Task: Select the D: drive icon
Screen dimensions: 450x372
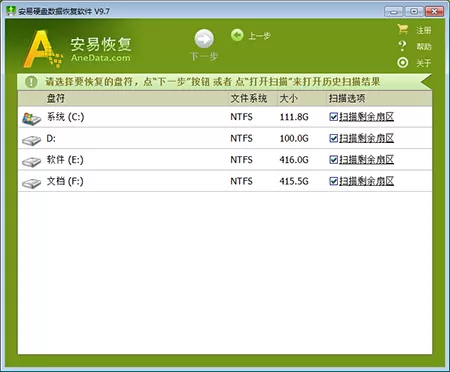Action: click(x=31, y=140)
